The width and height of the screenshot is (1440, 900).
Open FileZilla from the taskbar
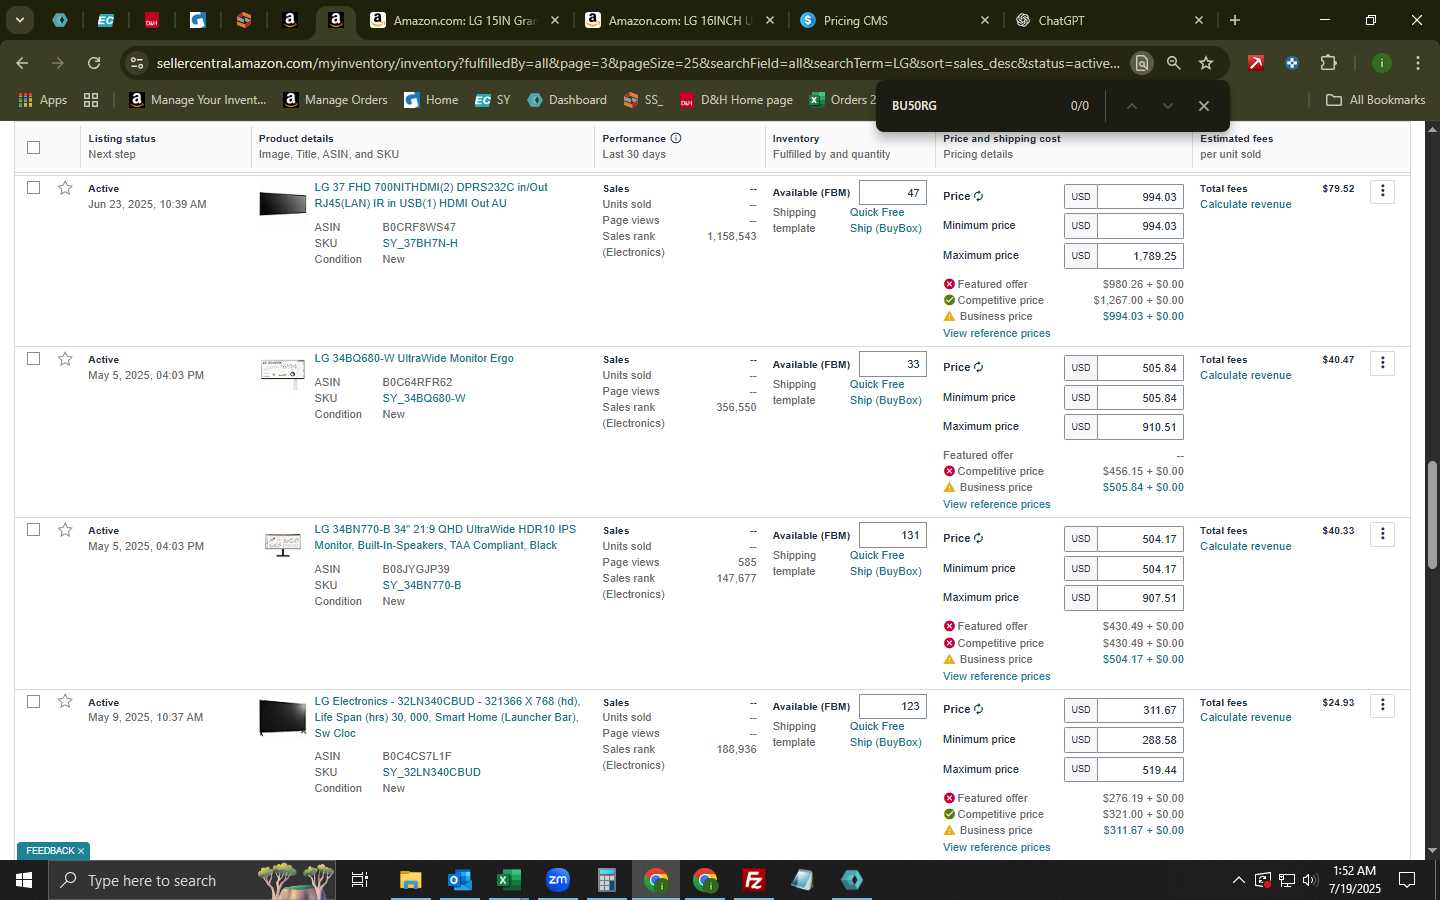(x=753, y=880)
